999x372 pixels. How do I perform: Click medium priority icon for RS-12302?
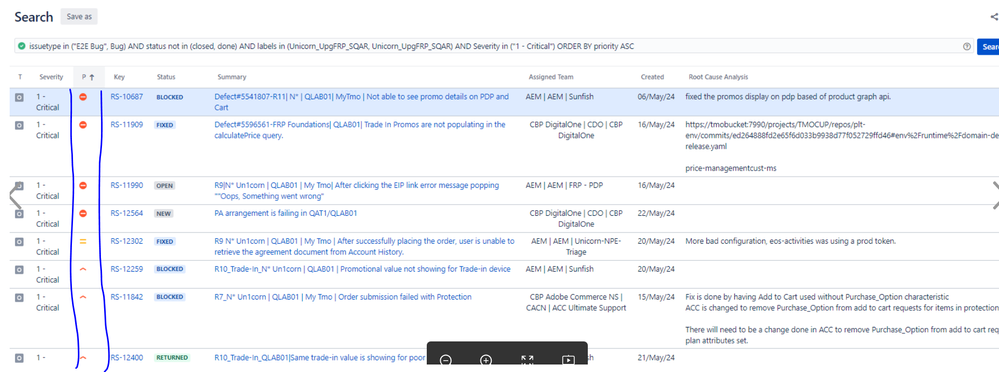pos(83,241)
